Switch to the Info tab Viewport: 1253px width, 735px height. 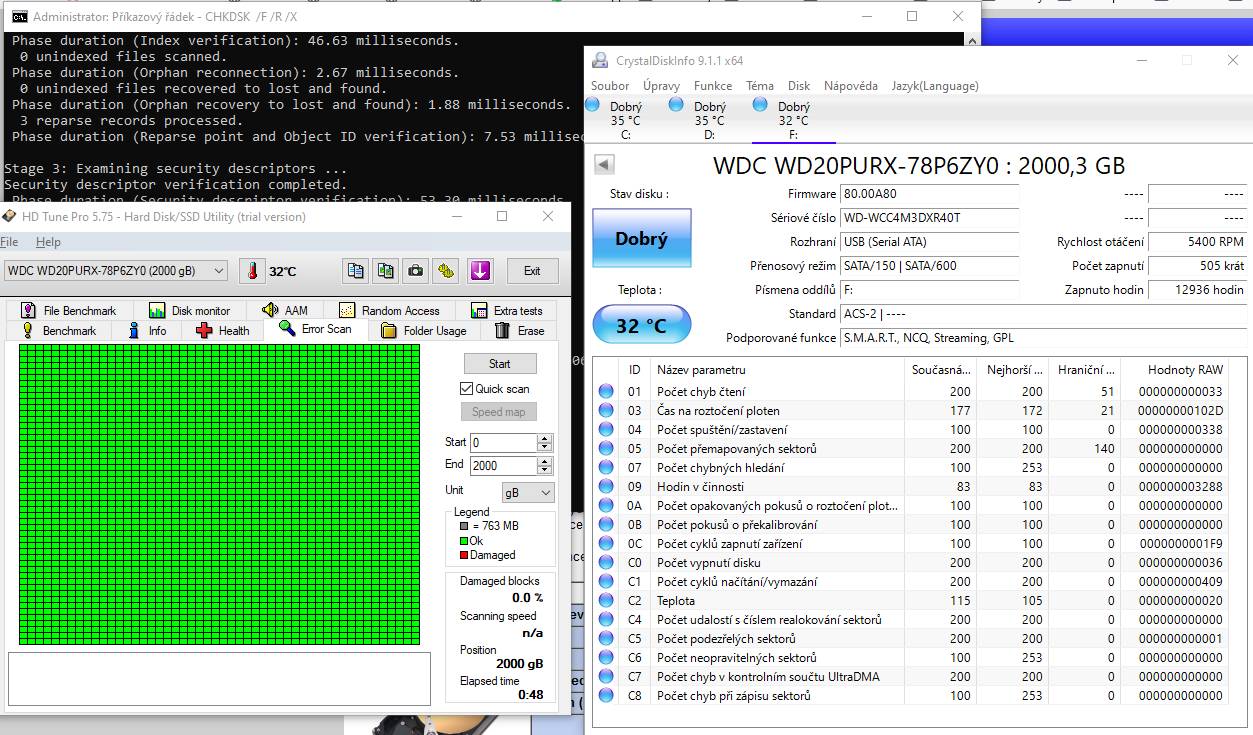click(x=148, y=331)
